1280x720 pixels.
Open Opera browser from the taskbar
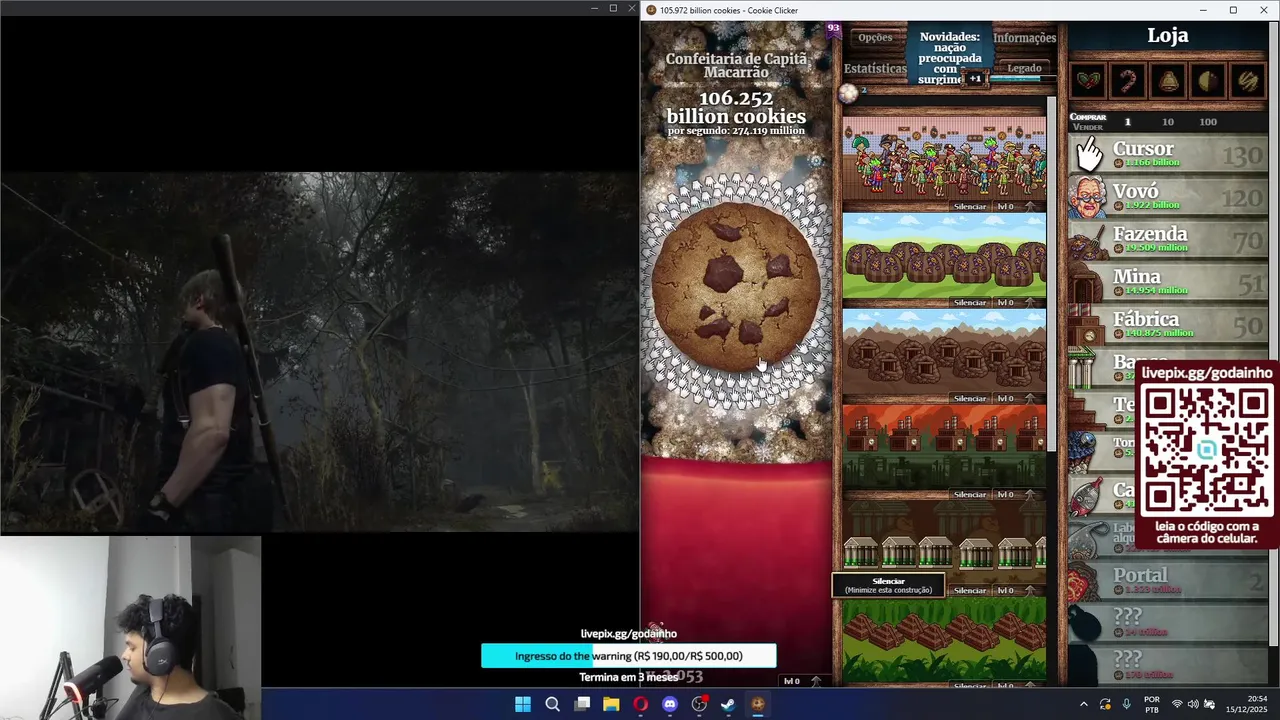tap(641, 704)
